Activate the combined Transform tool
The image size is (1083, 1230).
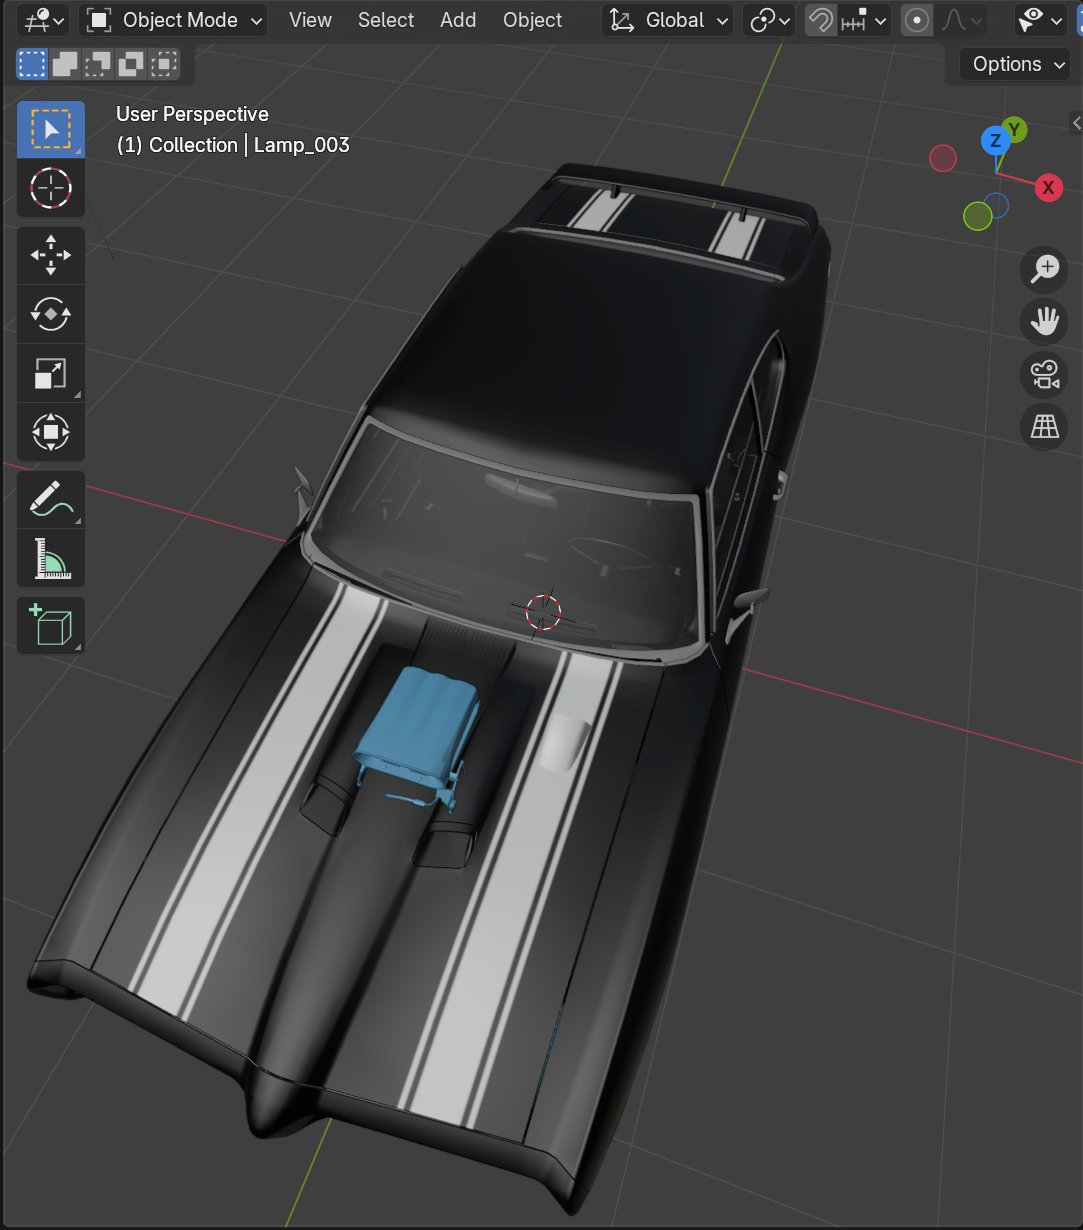pyautogui.click(x=50, y=432)
